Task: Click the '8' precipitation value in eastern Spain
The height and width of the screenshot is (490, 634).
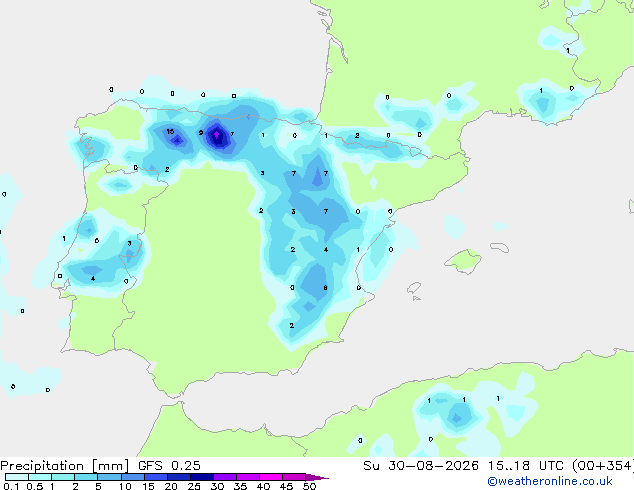Action: click(x=325, y=288)
